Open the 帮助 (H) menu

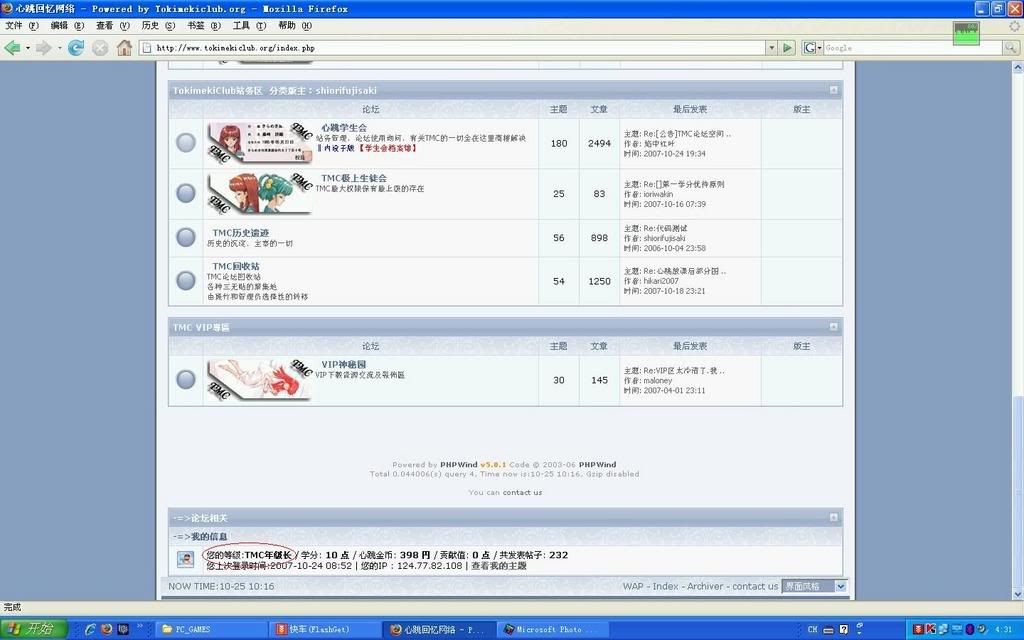tap(295, 26)
